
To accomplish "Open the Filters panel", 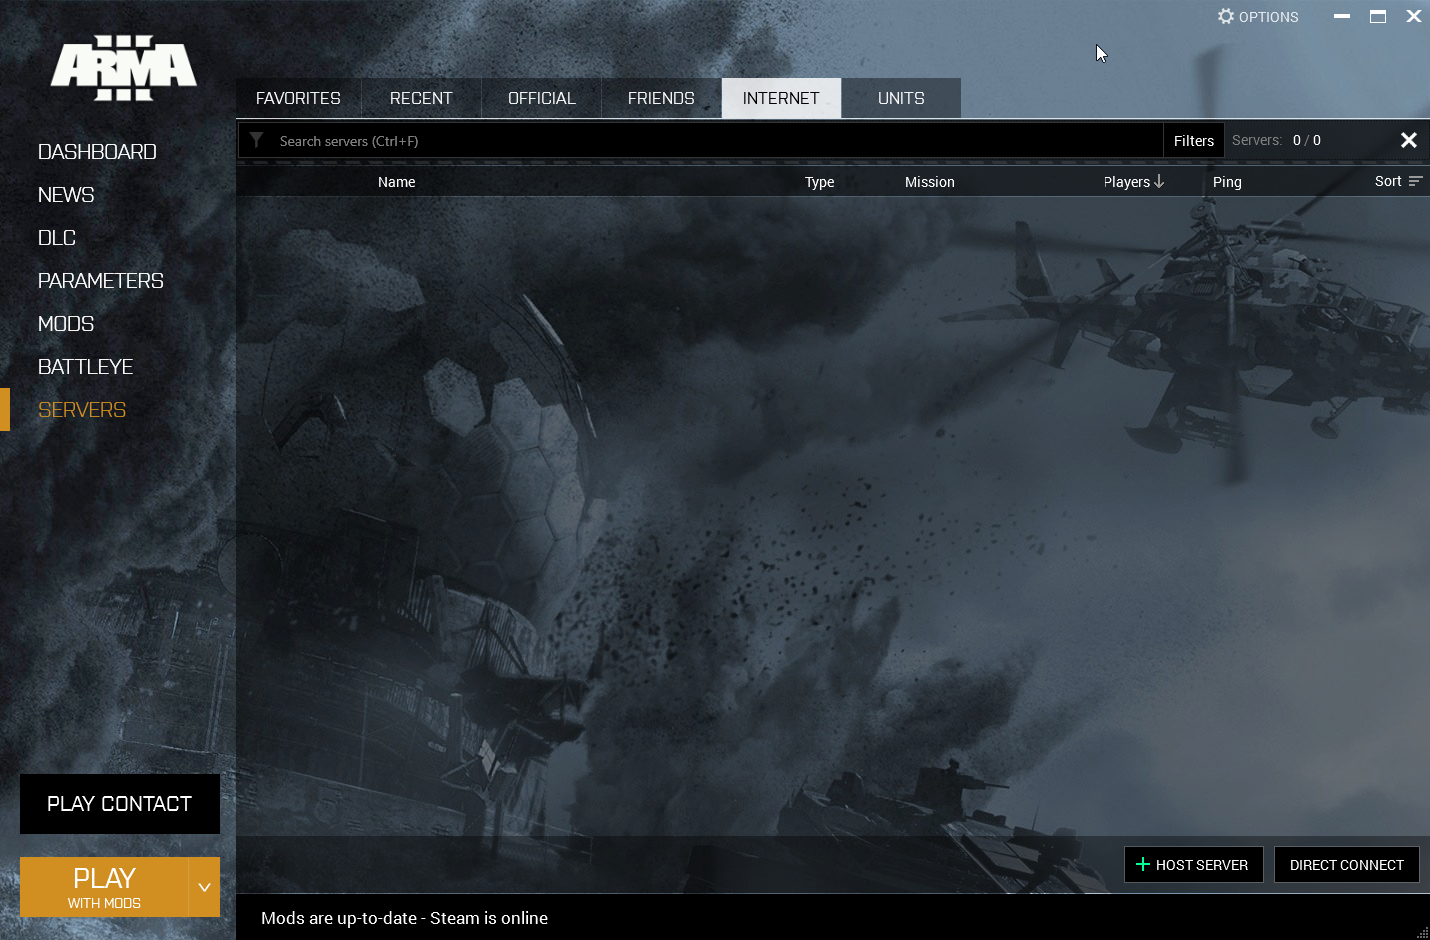I will click(1194, 141).
